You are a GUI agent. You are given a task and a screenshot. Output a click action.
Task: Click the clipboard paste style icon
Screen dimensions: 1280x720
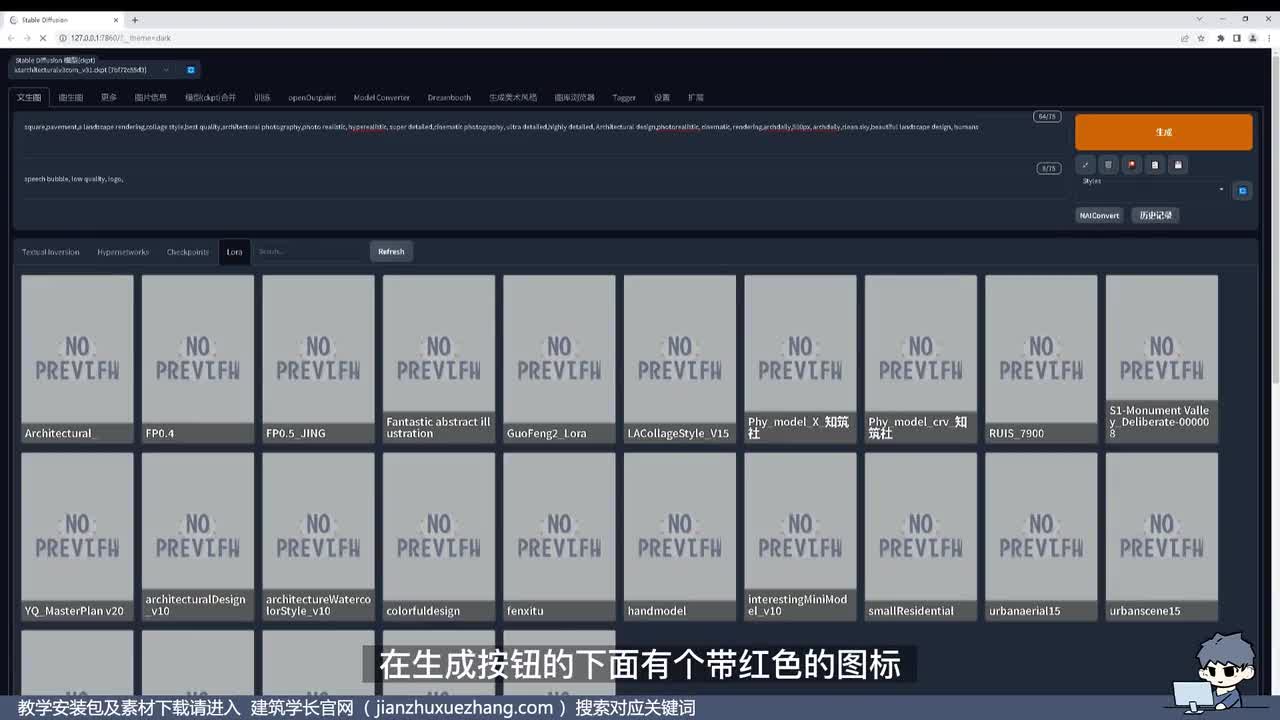coord(1155,165)
